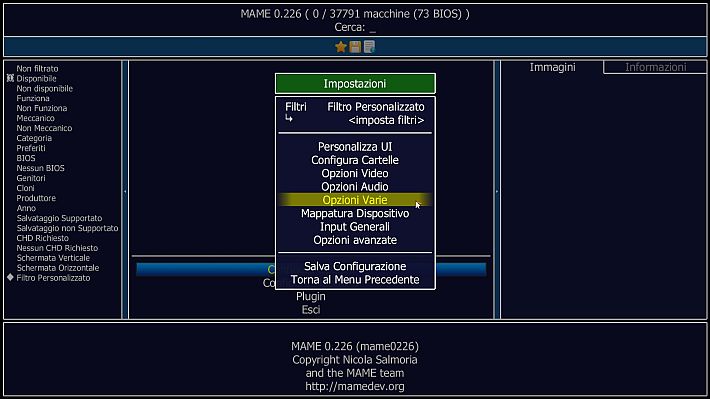This screenshot has width=710, height=399.
Task: Select the Preferiti filter in sidebar
Action: tap(31, 148)
